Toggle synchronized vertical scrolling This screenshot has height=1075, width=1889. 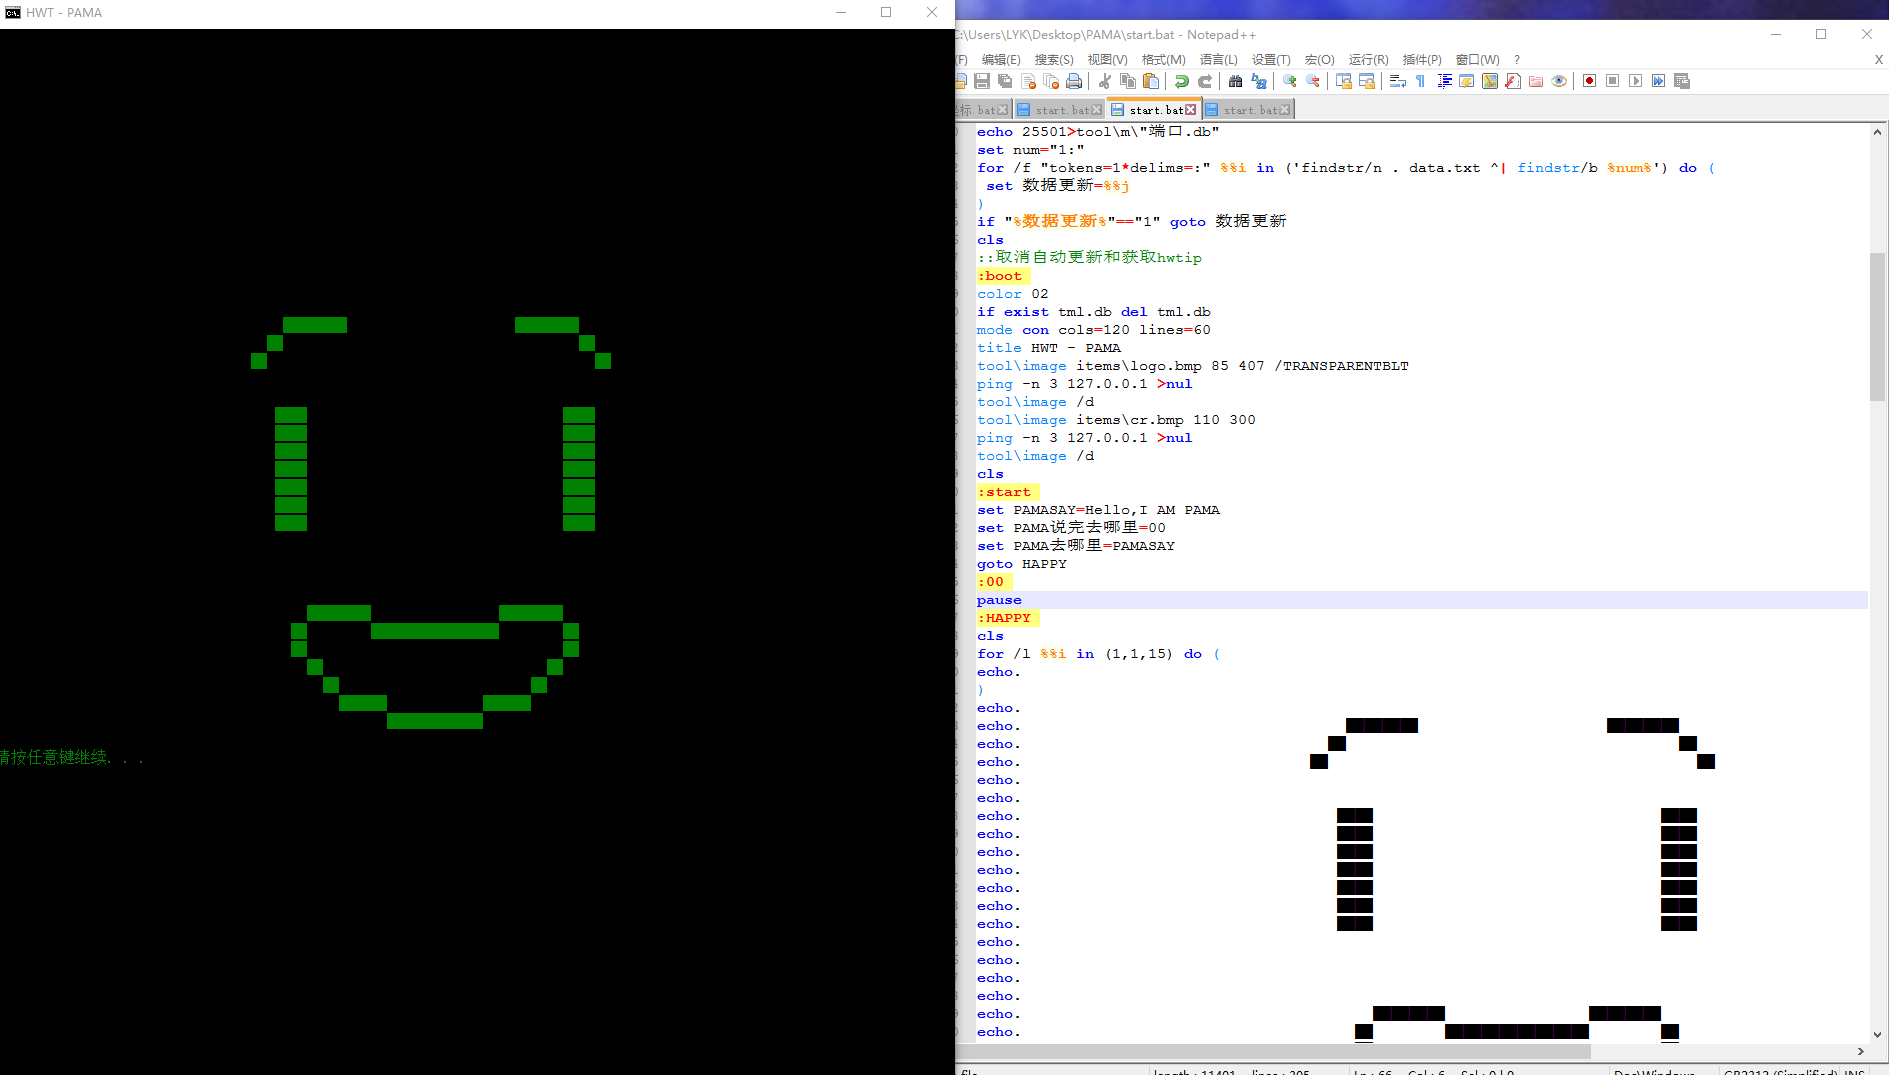tap(1344, 81)
